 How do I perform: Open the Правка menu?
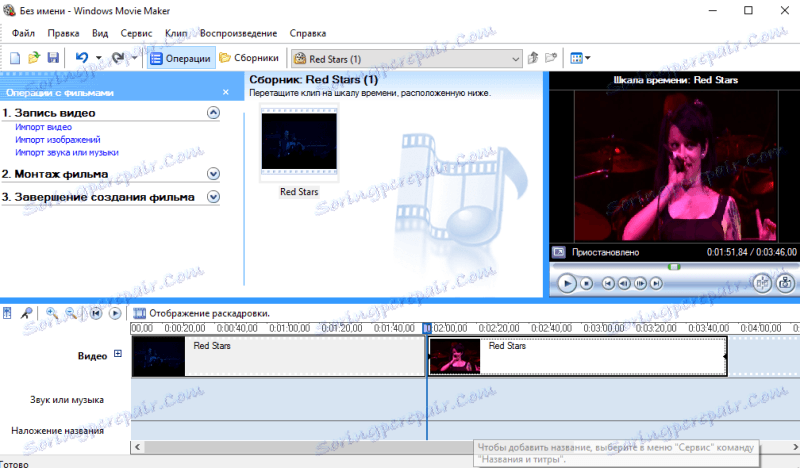point(63,33)
